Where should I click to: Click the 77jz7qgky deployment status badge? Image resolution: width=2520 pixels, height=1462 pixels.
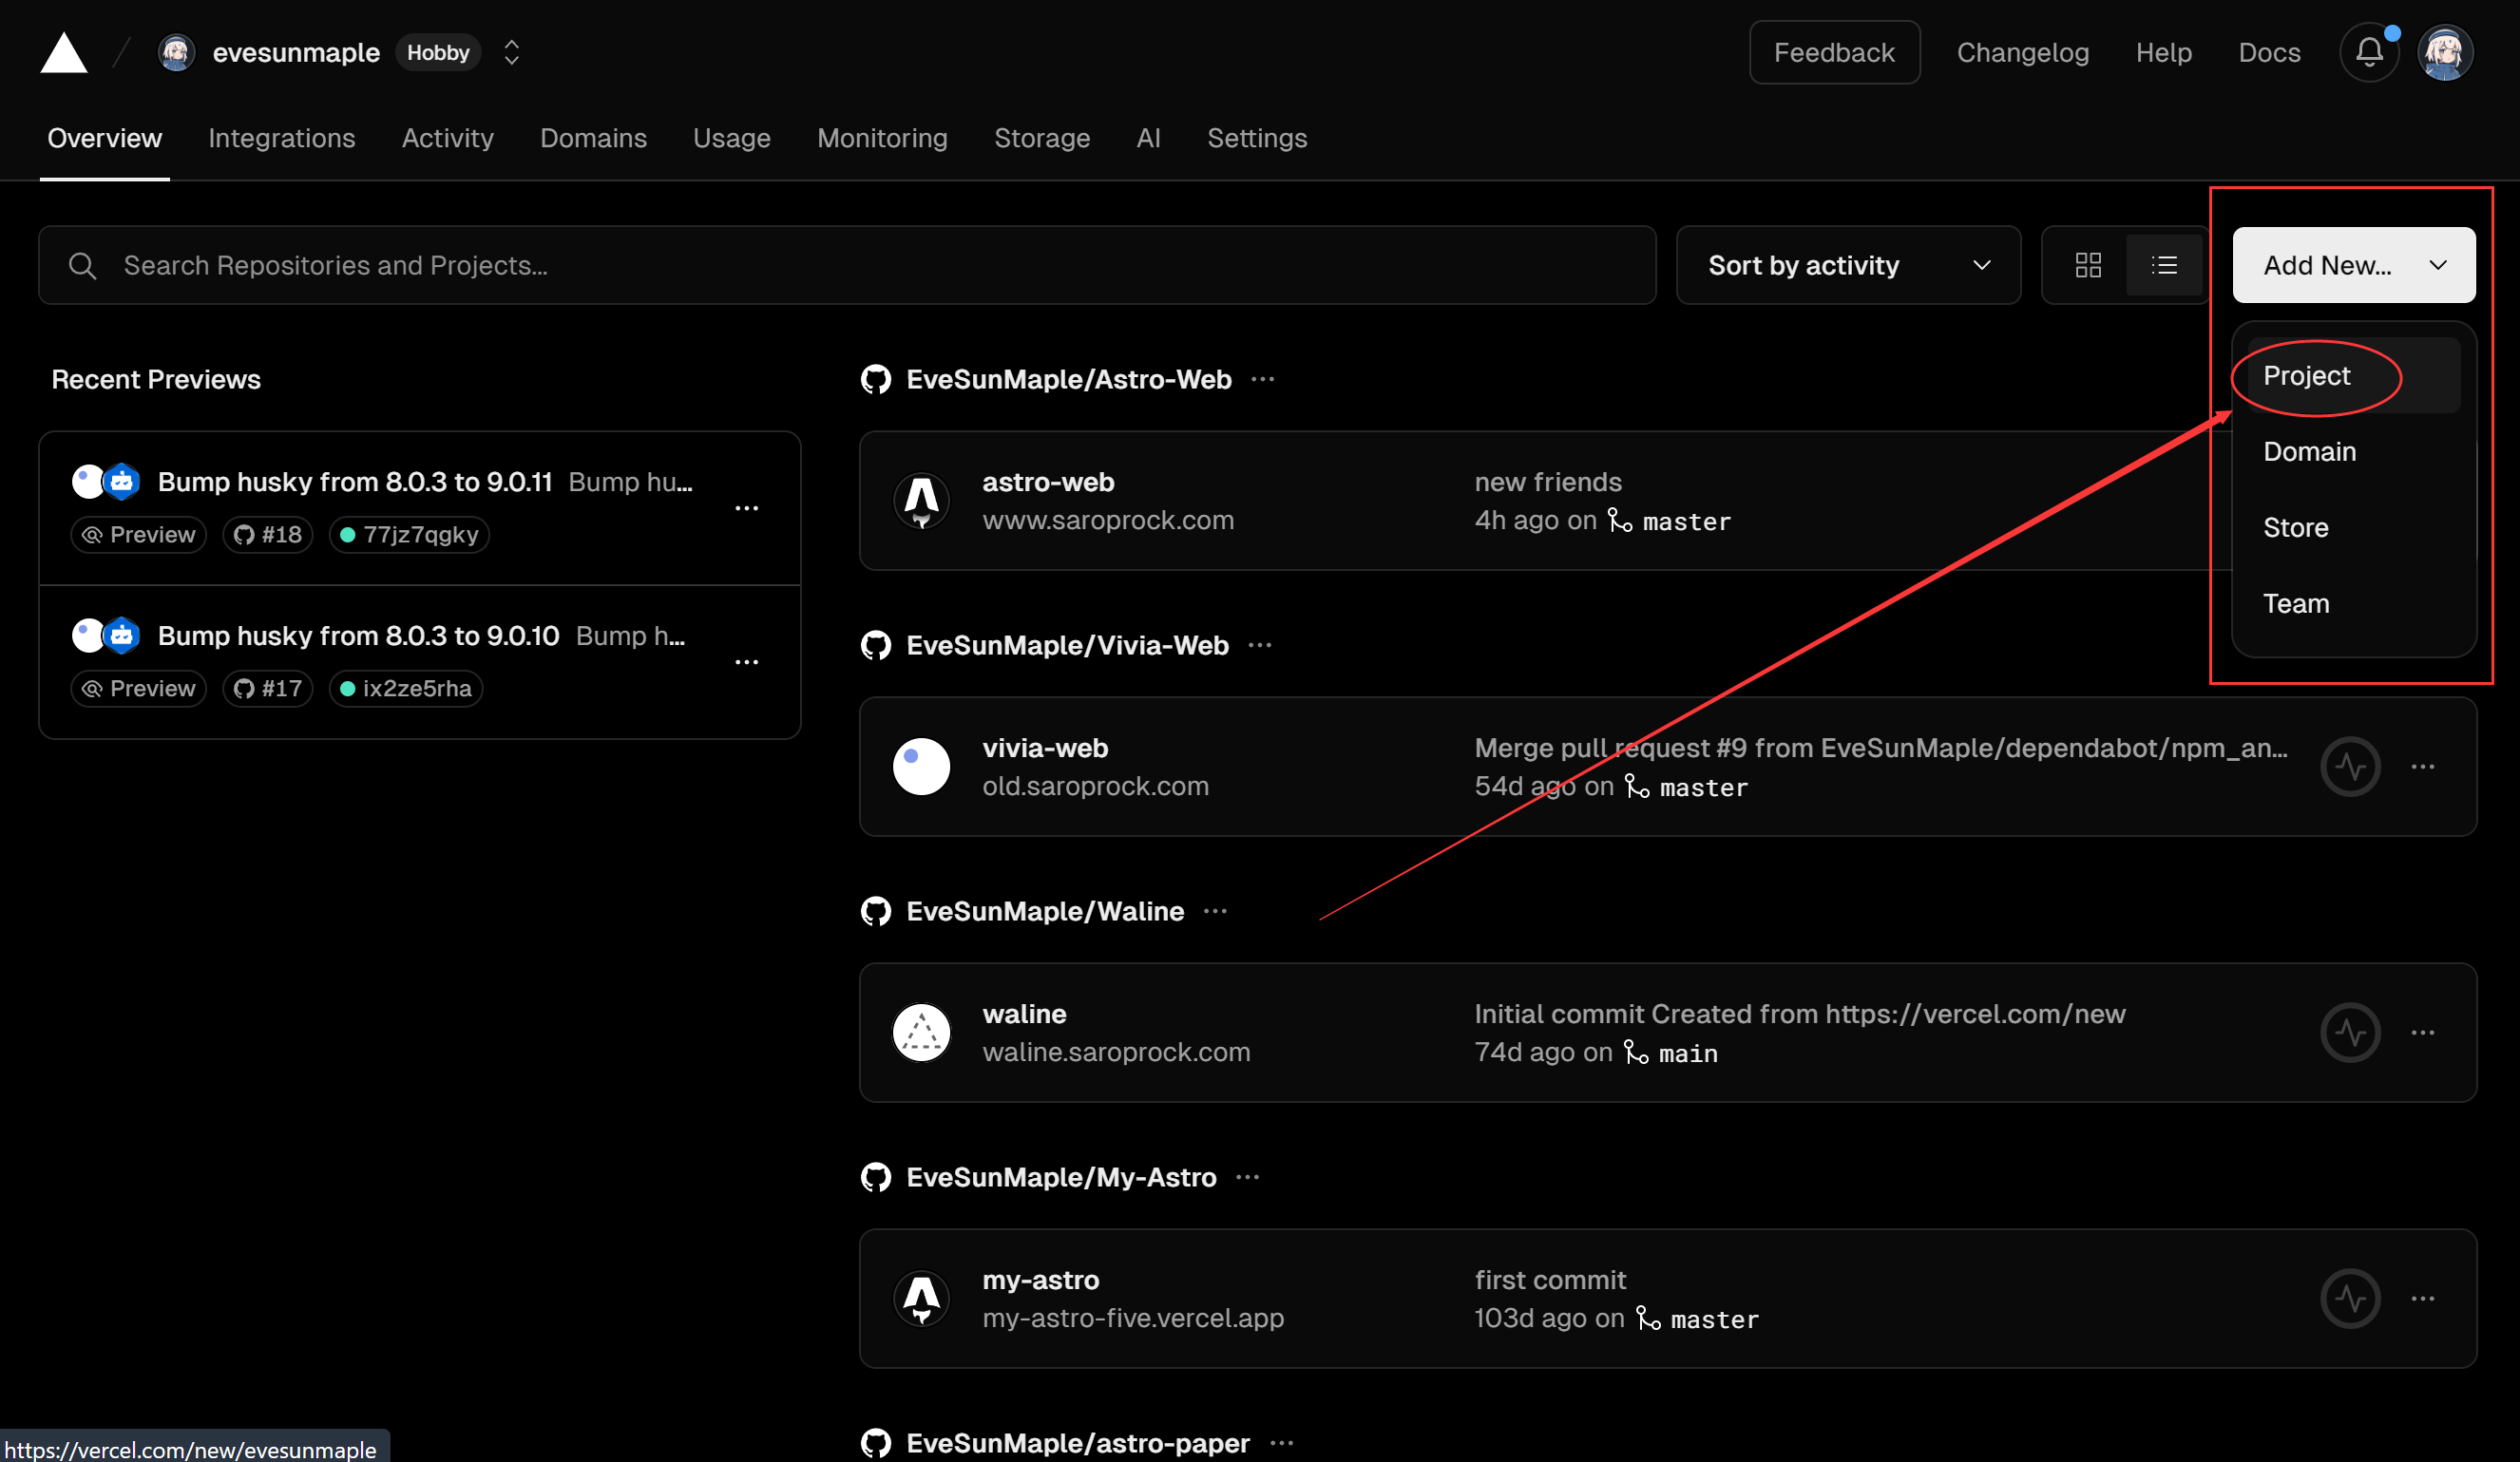pos(409,535)
